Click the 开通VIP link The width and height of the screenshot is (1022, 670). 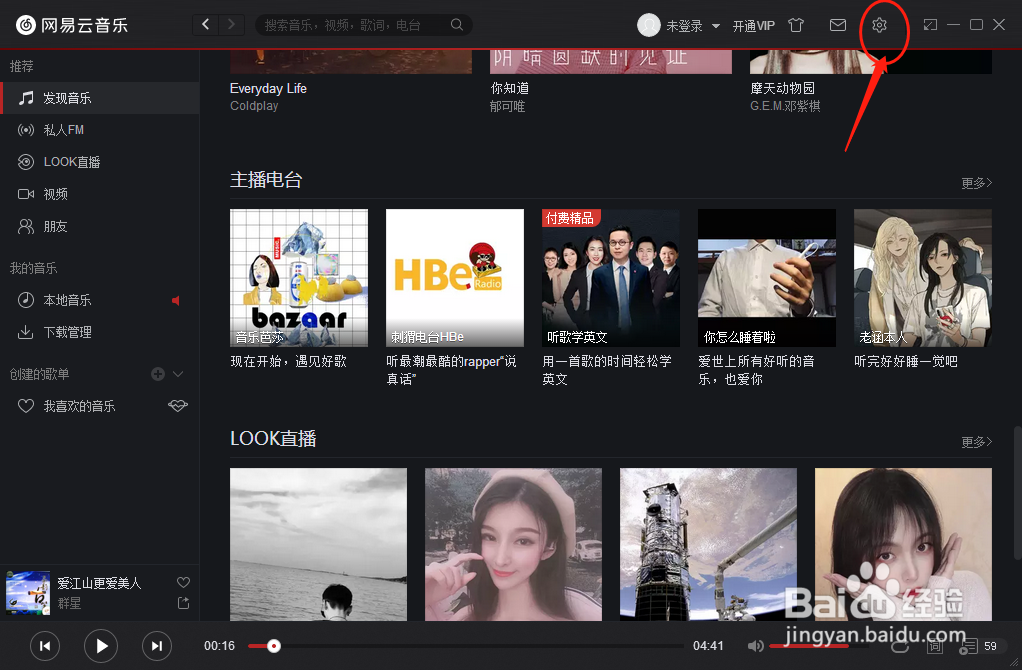tap(754, 25)
